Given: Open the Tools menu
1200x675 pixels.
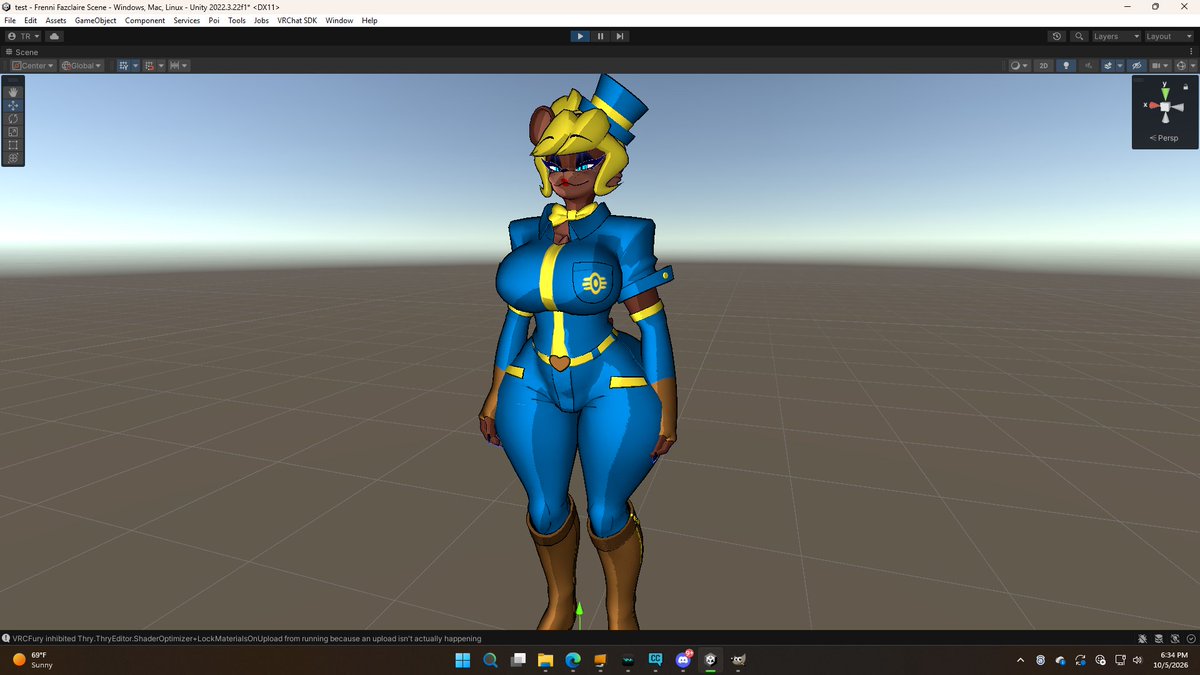Looking at the screenshot, I should 237,20.
